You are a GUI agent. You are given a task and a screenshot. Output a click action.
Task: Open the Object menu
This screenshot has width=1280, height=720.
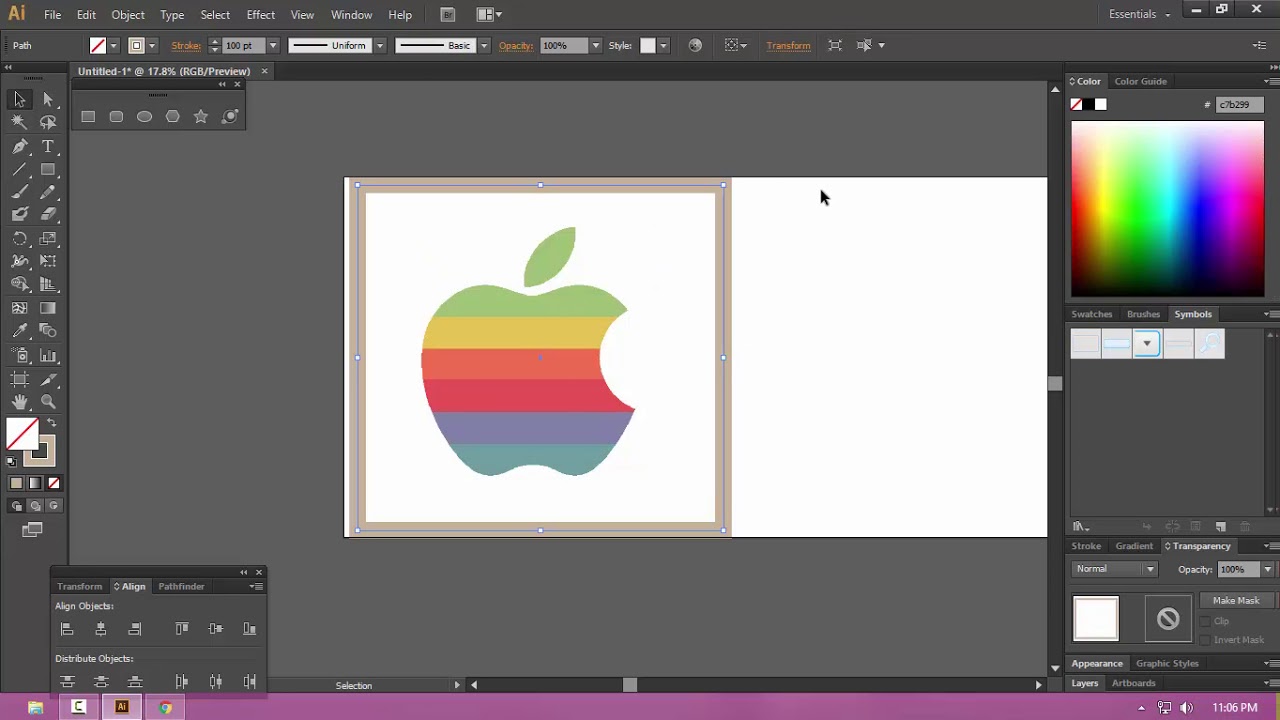pos(128,15)
